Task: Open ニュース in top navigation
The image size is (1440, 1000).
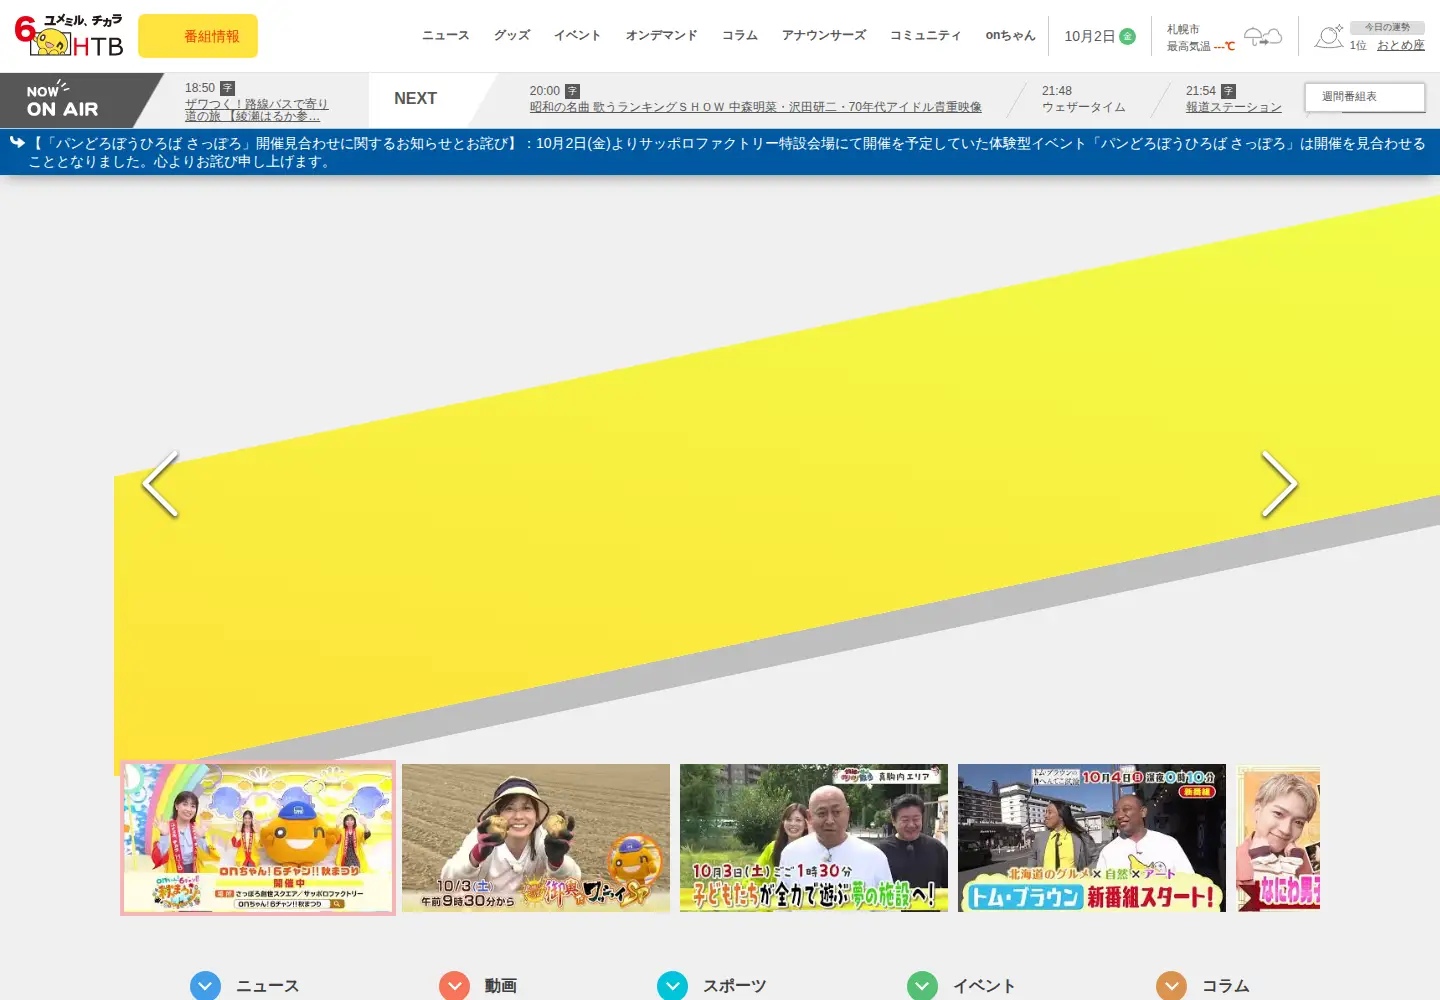Action: tap(446, 35)
